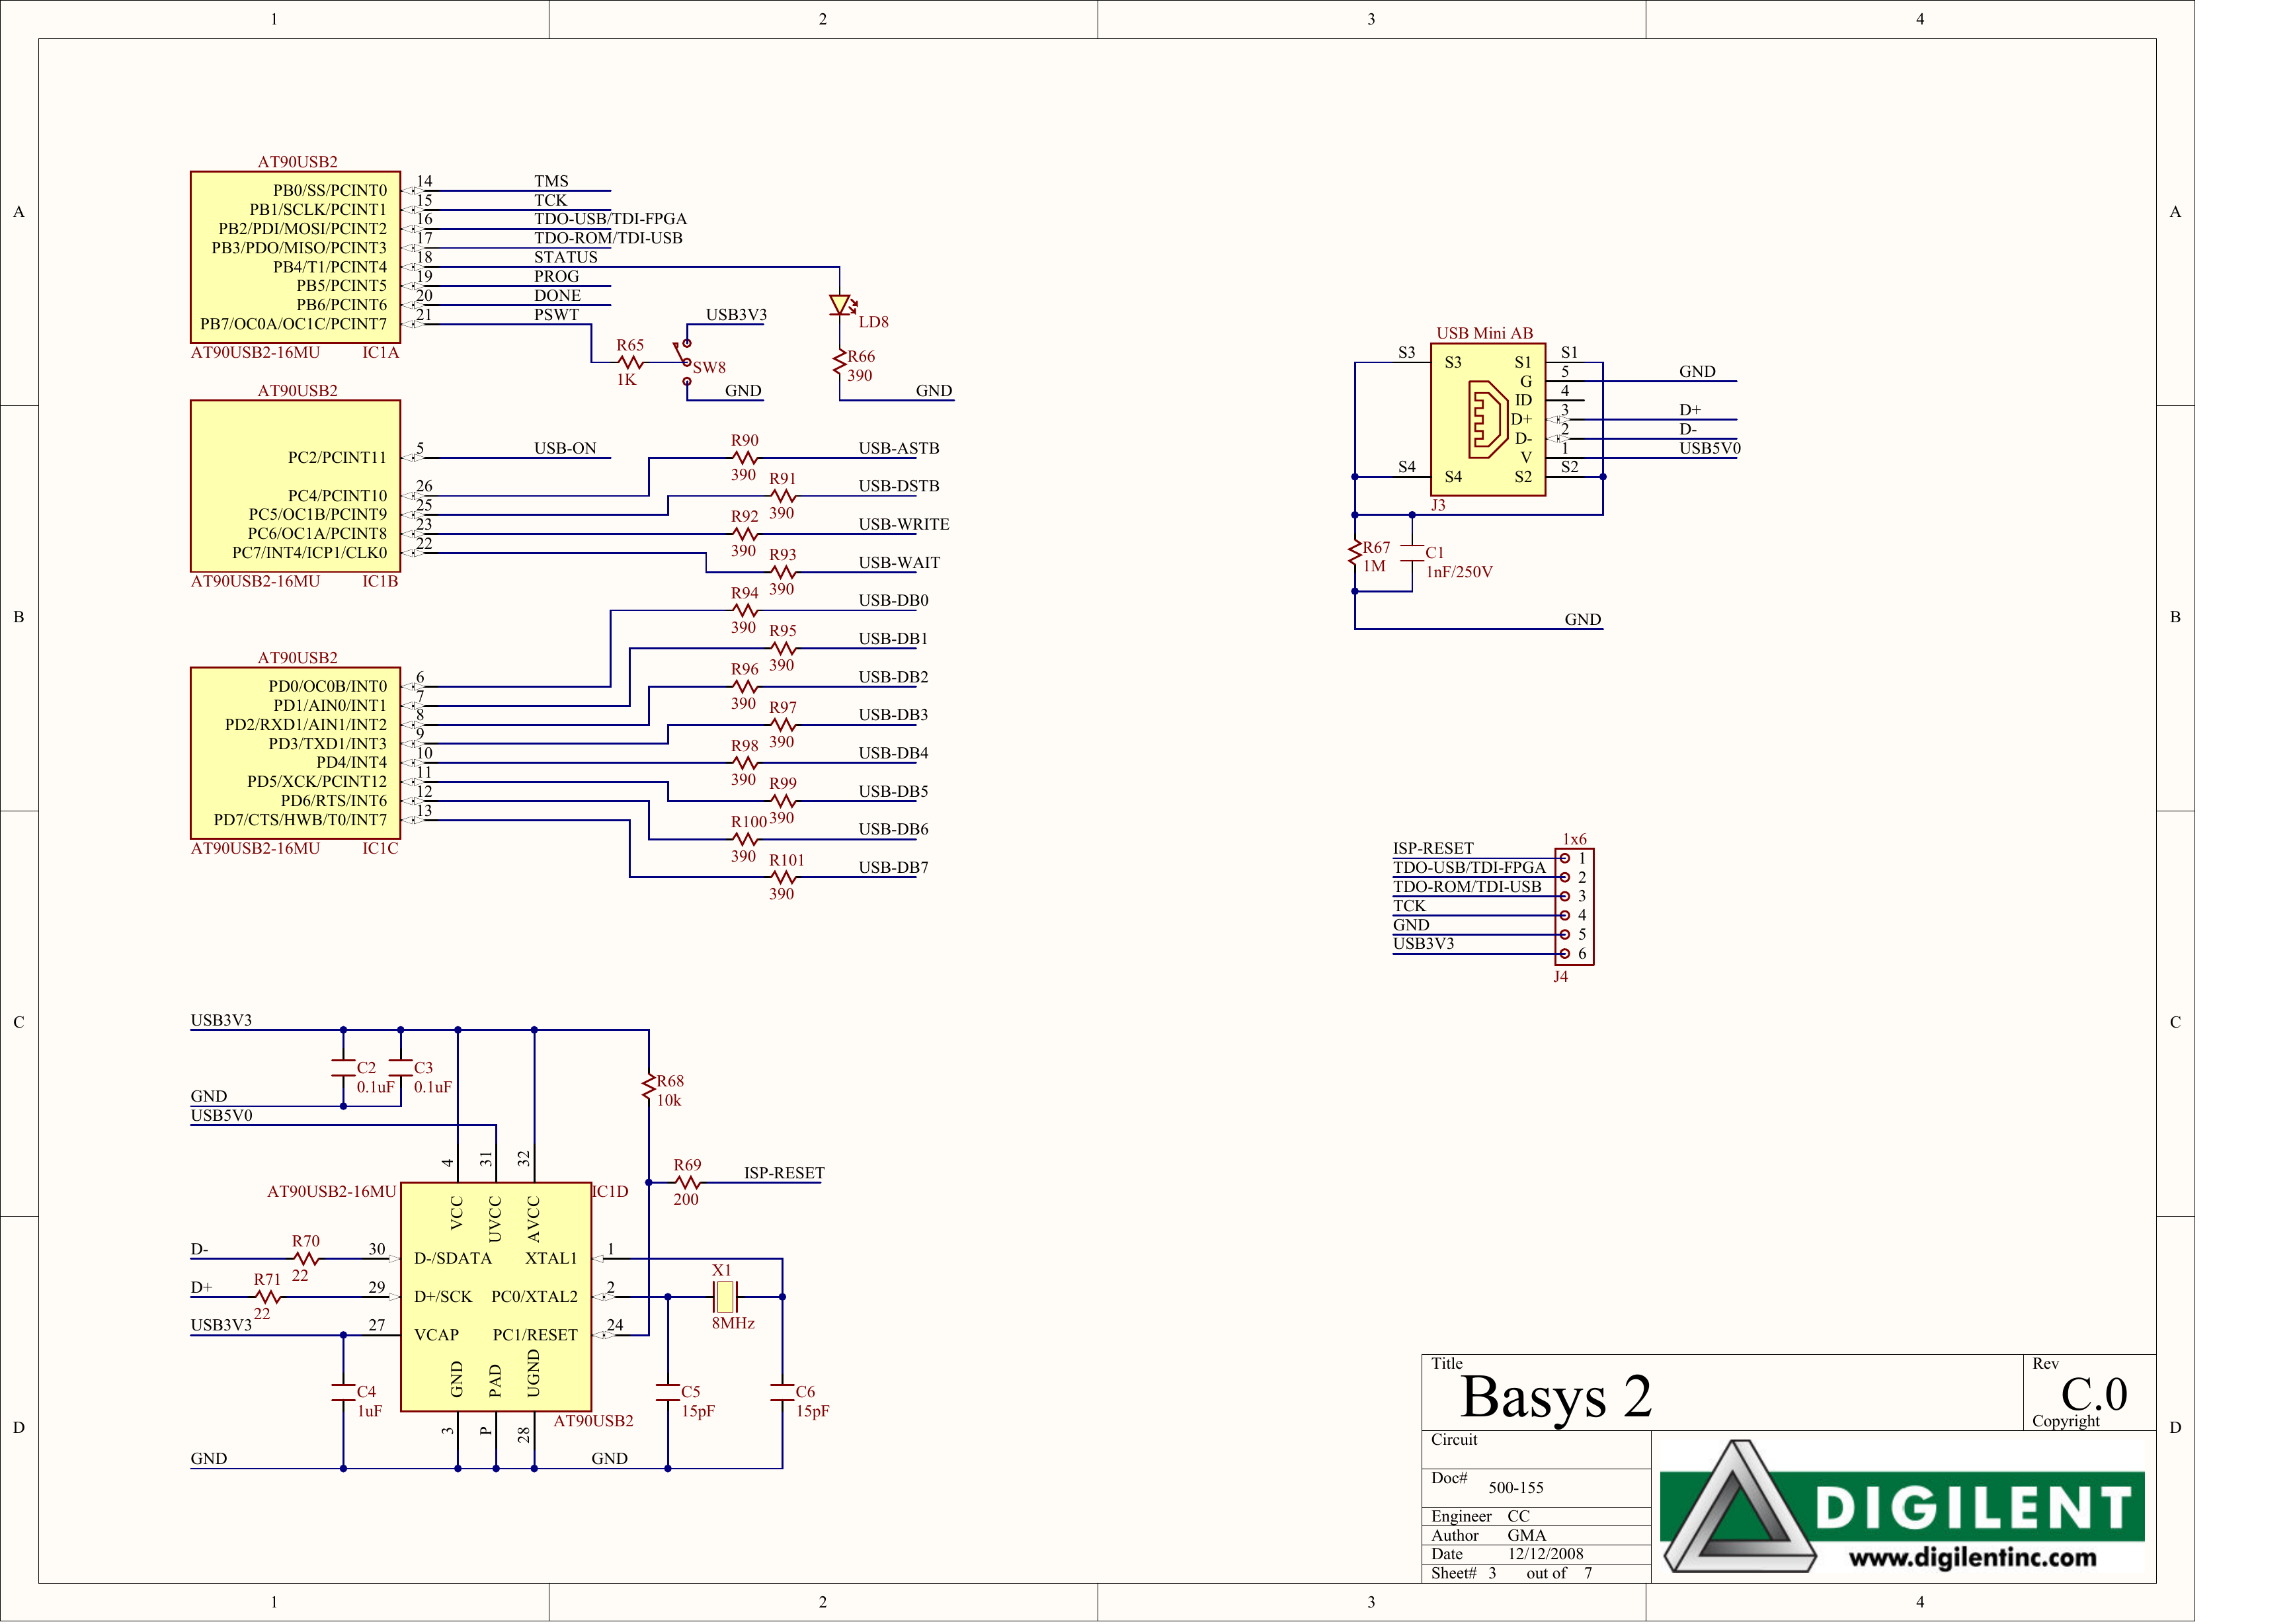This screenshot has width=2295, height=1624.
Task: Click the TMS net label
Action: 551,181
